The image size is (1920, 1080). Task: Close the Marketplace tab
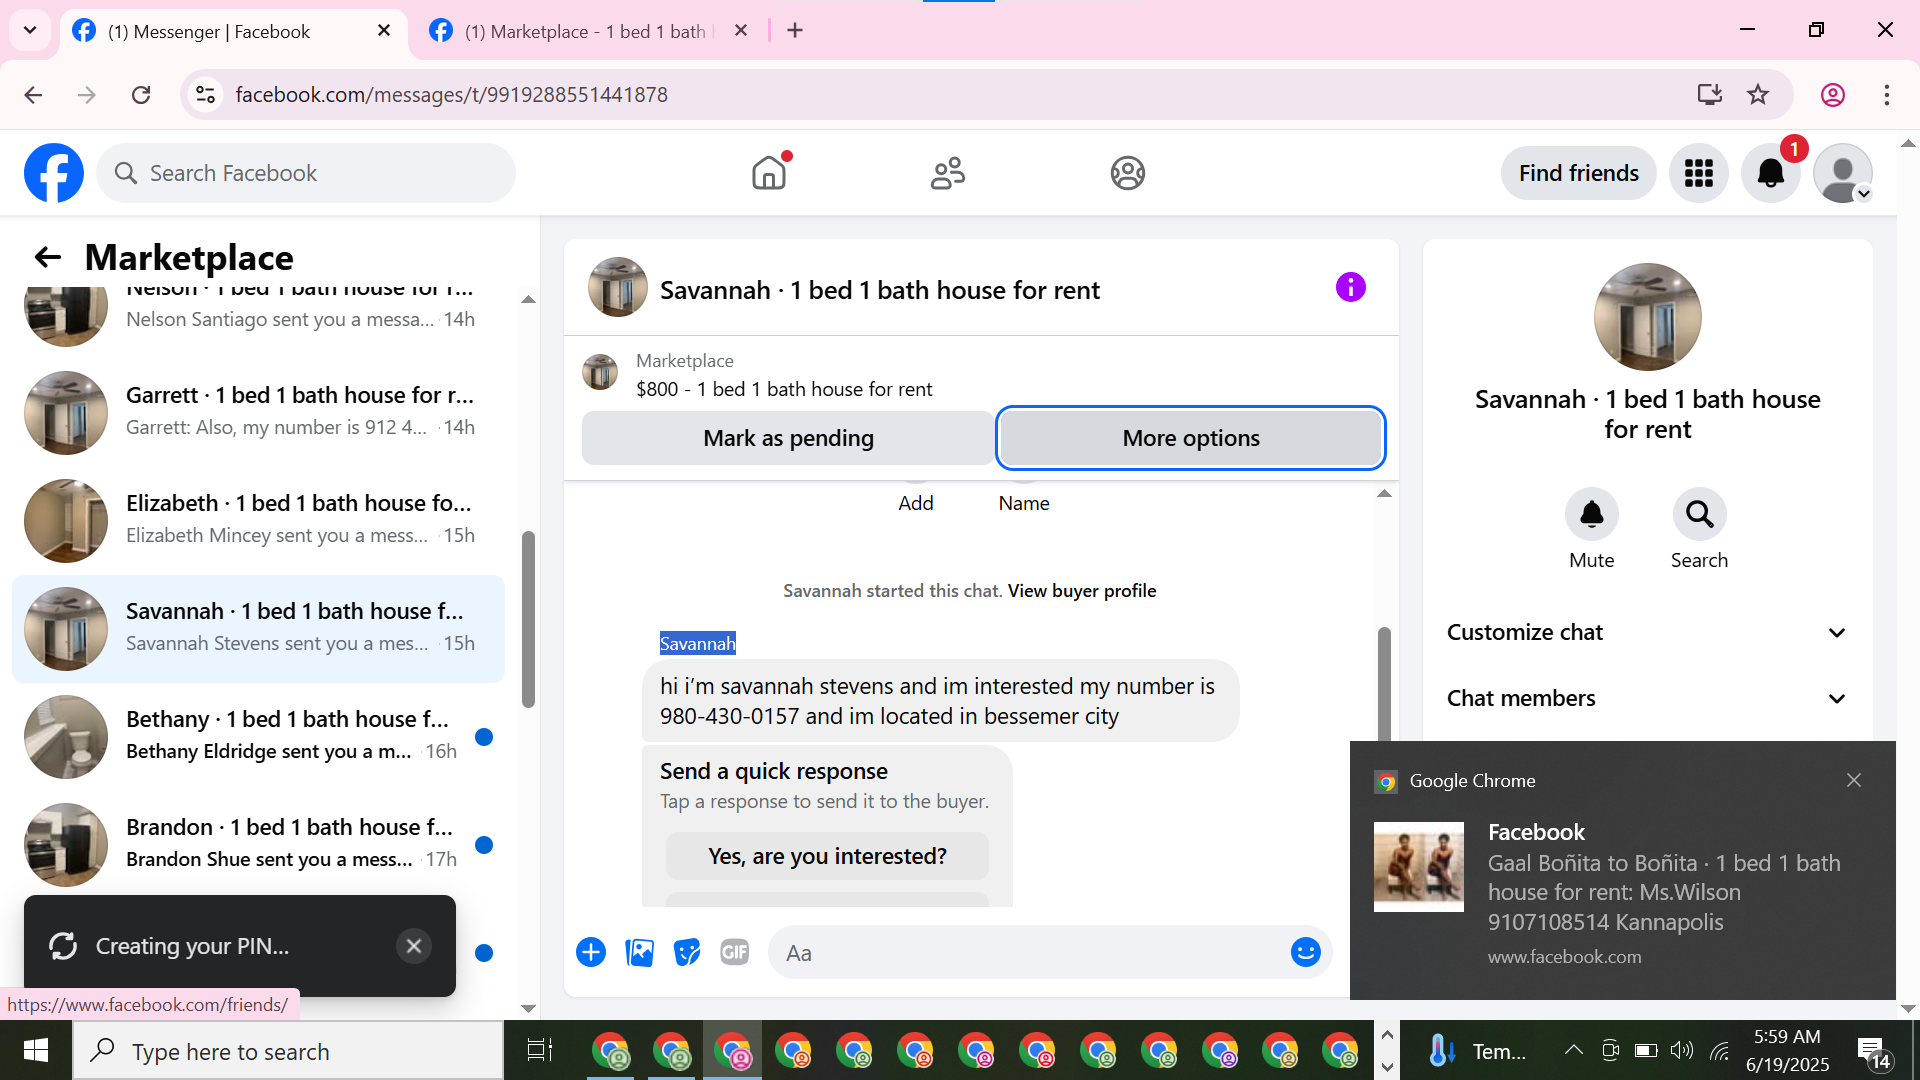point(741,31)
